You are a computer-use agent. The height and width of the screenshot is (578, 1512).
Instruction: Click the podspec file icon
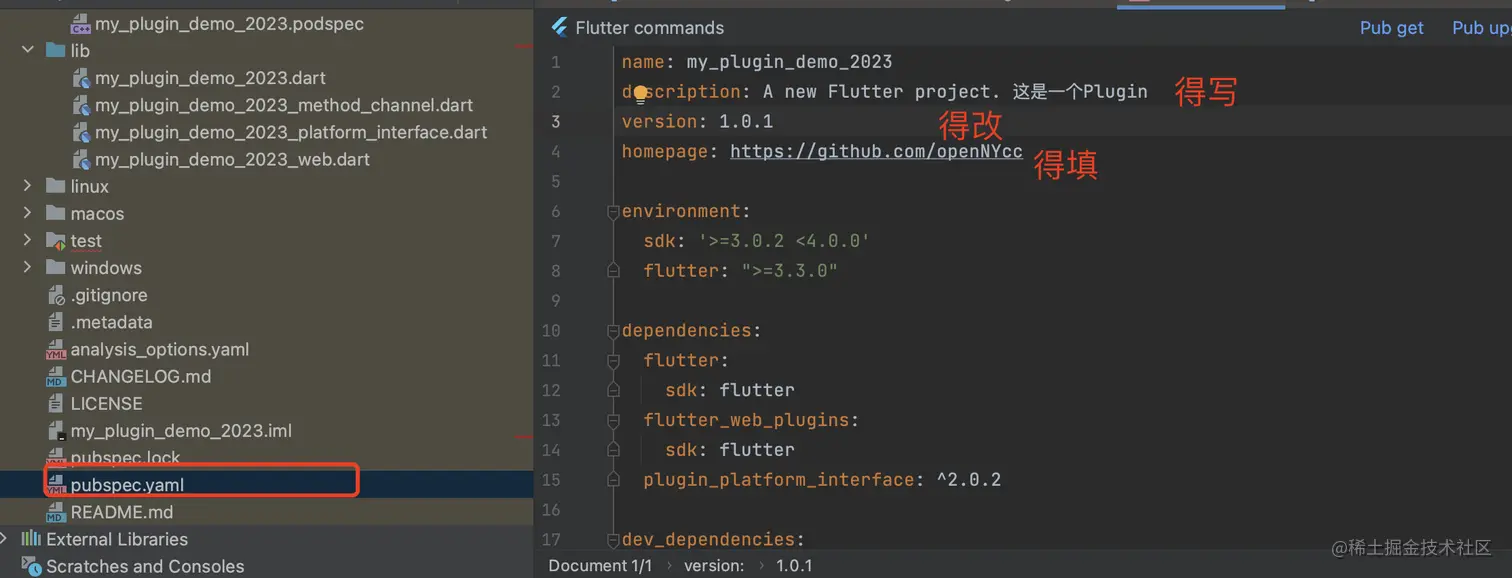point(81,23)
